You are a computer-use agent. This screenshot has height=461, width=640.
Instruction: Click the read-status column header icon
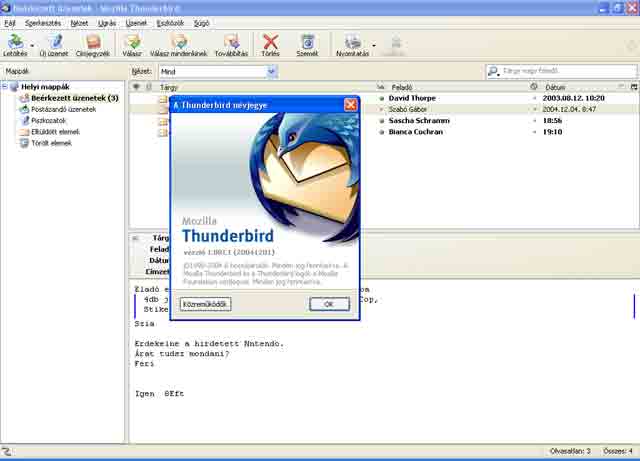[380, 87]
